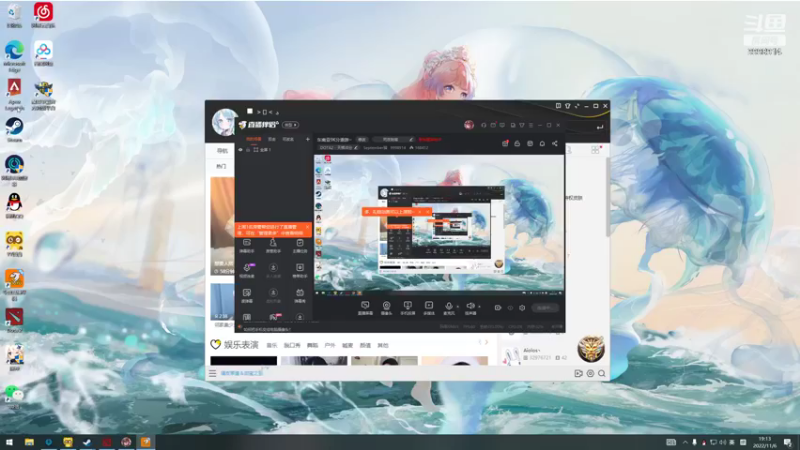
Task: Open streaming settings gear icon
Action: pyautogui.click(x=522, y=308)
